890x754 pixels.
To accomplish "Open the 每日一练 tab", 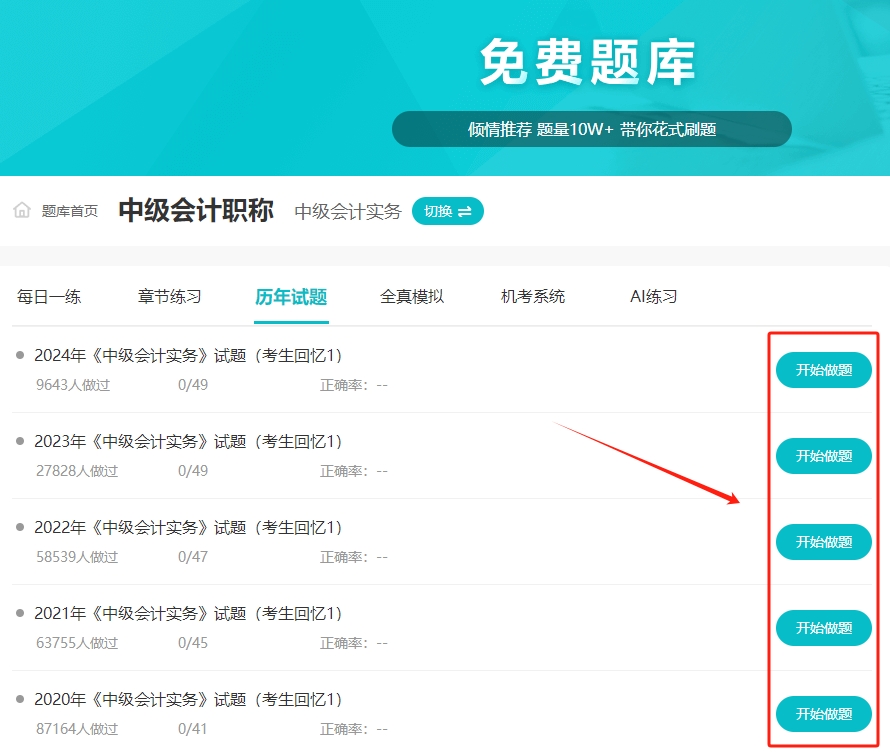I will coord(49,297).
